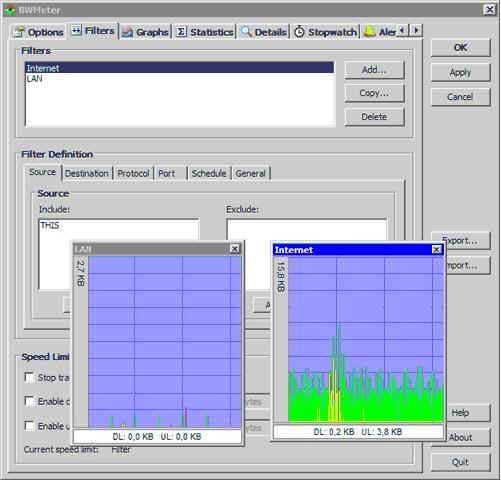The image size is (501, 481).
Task: Delete the selected filter
Action: (x=374, y=117)
